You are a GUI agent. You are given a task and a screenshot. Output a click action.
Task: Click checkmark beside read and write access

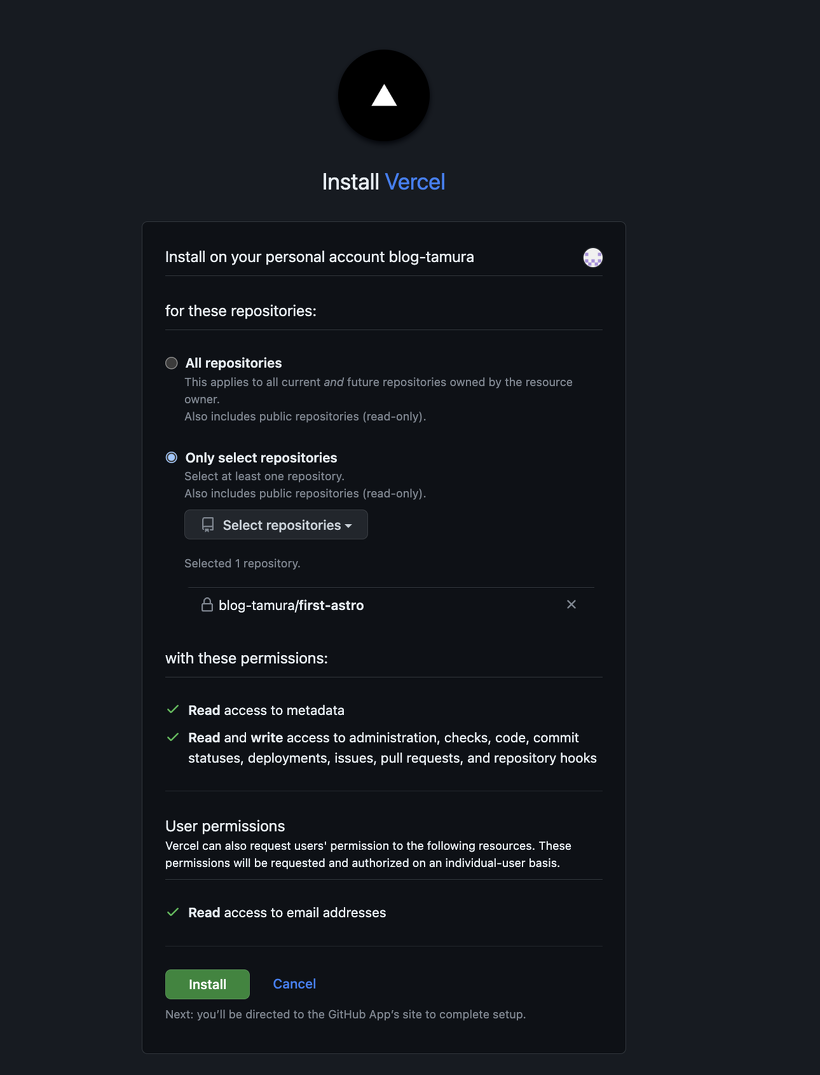[173, 737]
